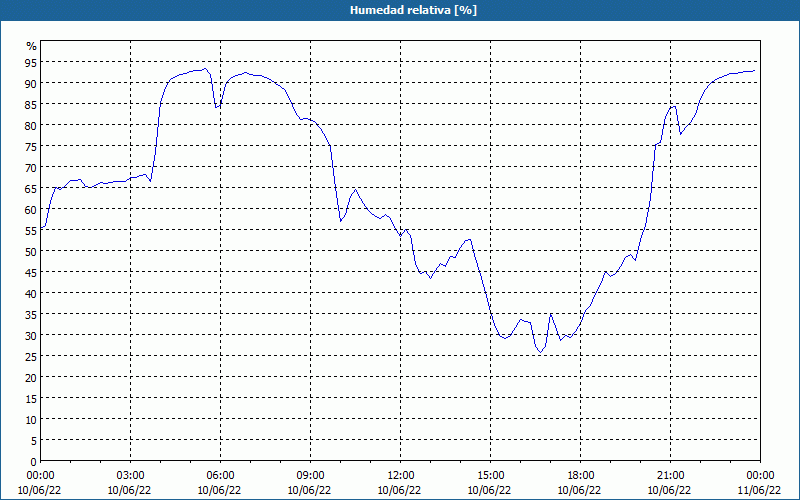Click the 09:00 time label on the x-axis
The image size is (800, 500).
[x=310, y=476]
